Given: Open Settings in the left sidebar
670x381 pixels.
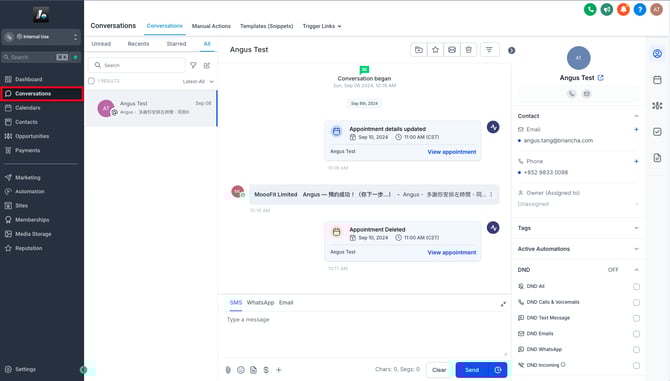Looking at the screenshot, I should pos(26,369).
